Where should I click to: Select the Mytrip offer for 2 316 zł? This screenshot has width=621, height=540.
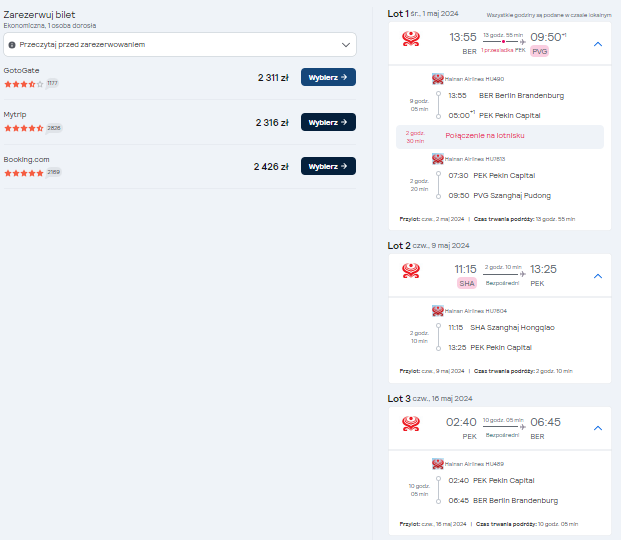(x=328, y=122)
